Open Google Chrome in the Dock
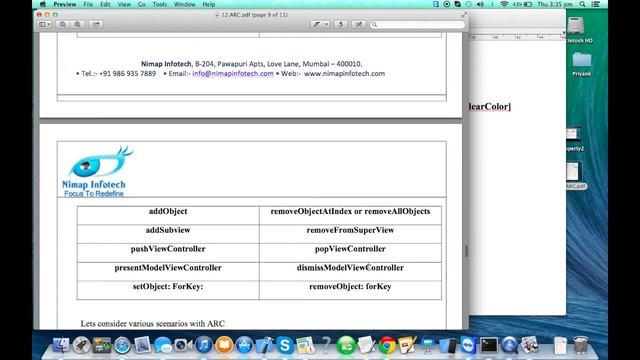The height and width of the screenshot is (360, 640). click(387, 345)
